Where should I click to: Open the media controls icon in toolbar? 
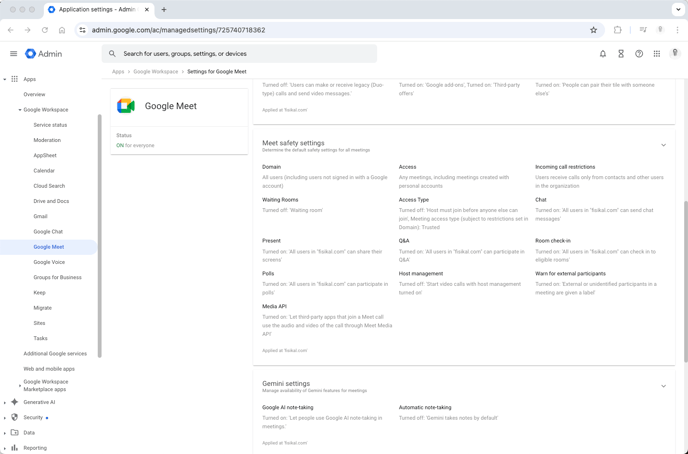coord(643,30)
